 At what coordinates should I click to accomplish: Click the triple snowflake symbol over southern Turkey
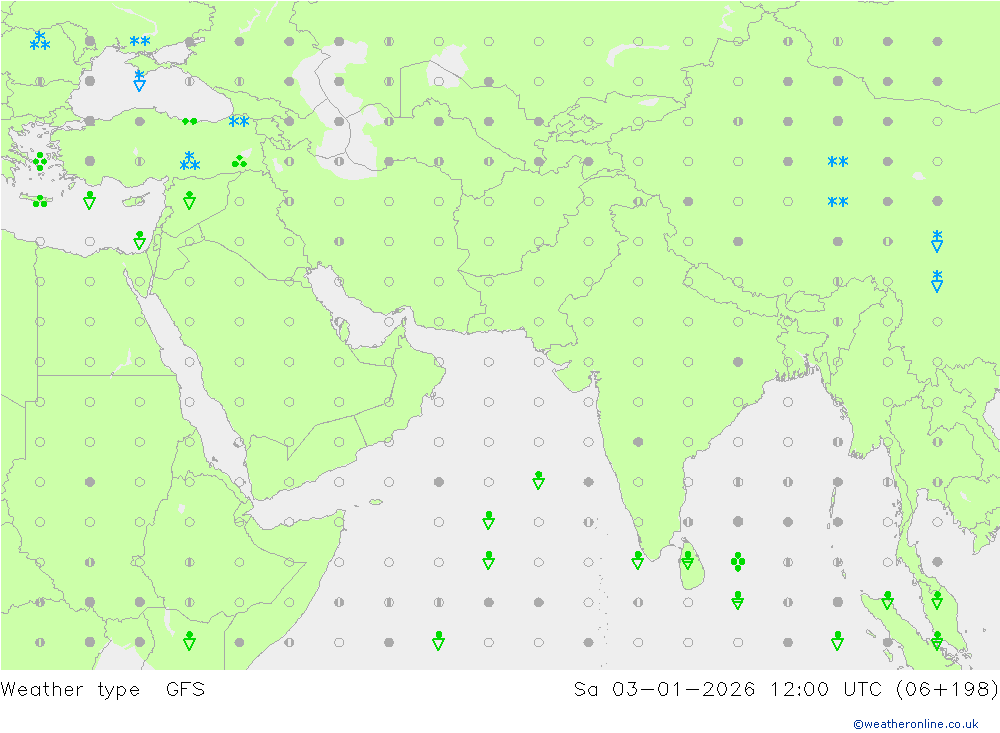(x=189, y=161)
